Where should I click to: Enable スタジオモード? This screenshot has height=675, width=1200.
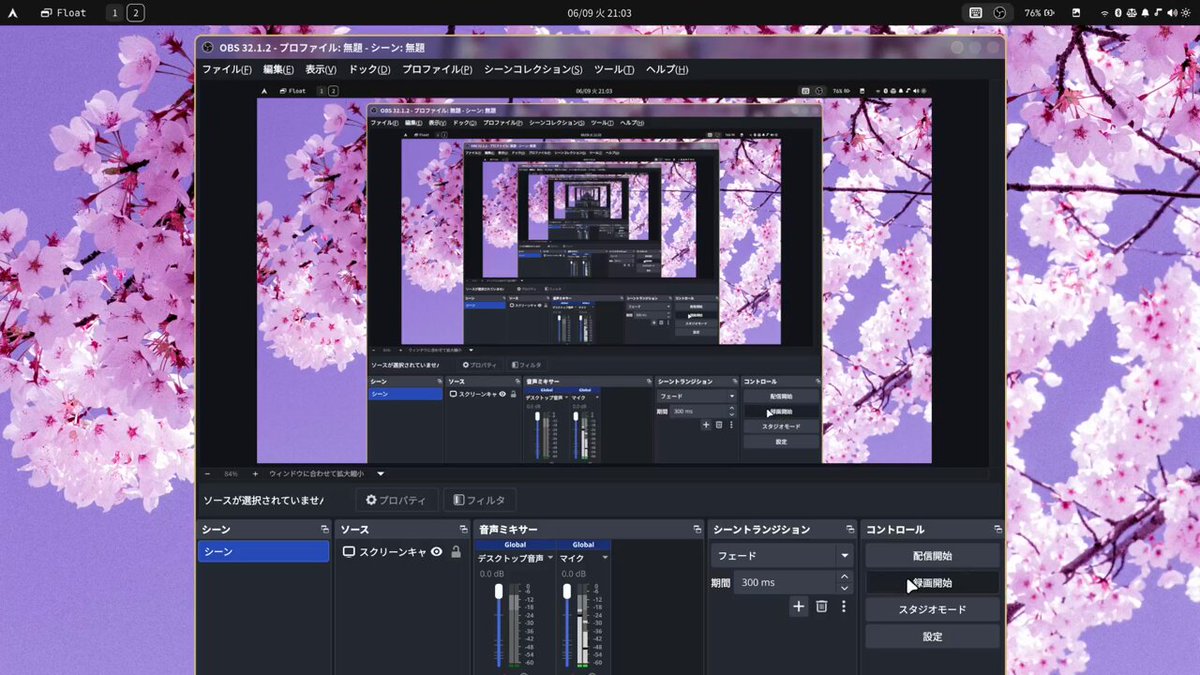(932, 609)
